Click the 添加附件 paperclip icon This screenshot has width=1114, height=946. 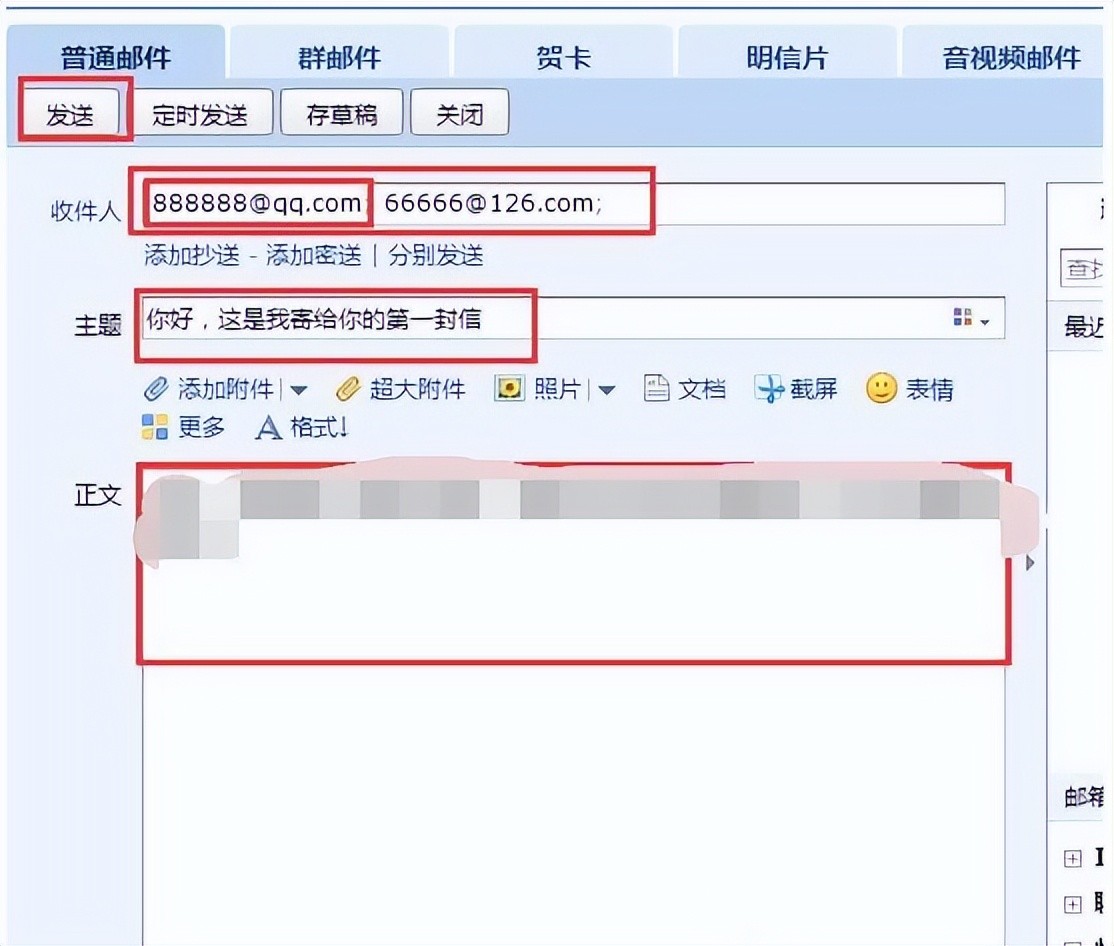pos(156,389)
